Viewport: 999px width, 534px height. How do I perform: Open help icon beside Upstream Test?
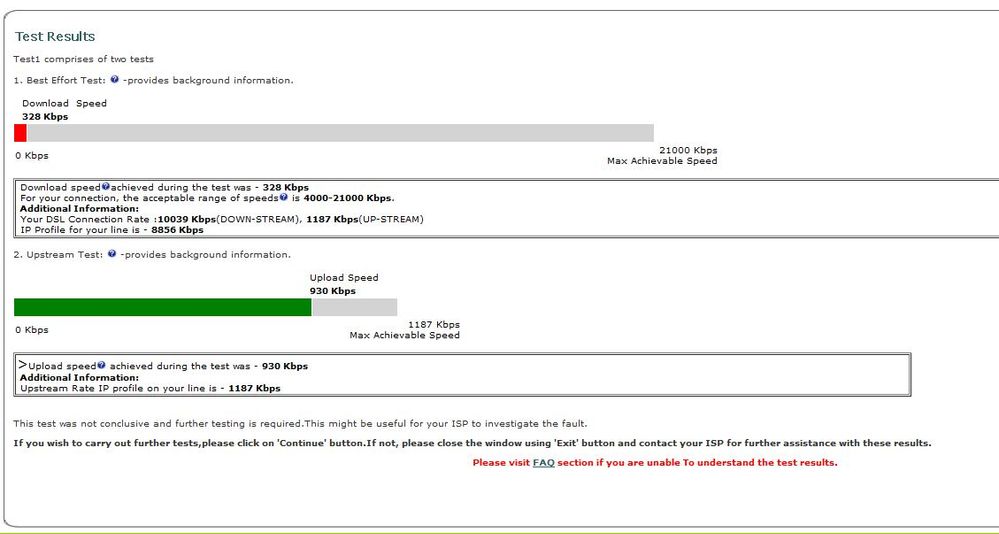pos(112,254)
